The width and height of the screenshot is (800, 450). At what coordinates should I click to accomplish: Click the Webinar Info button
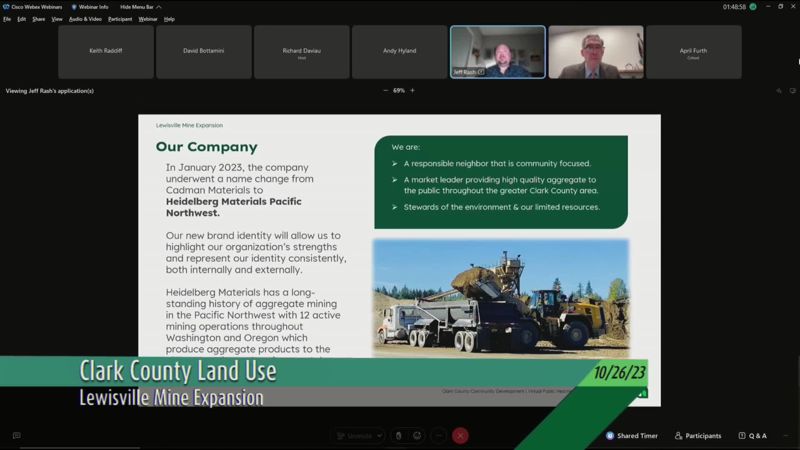[90, 7]
